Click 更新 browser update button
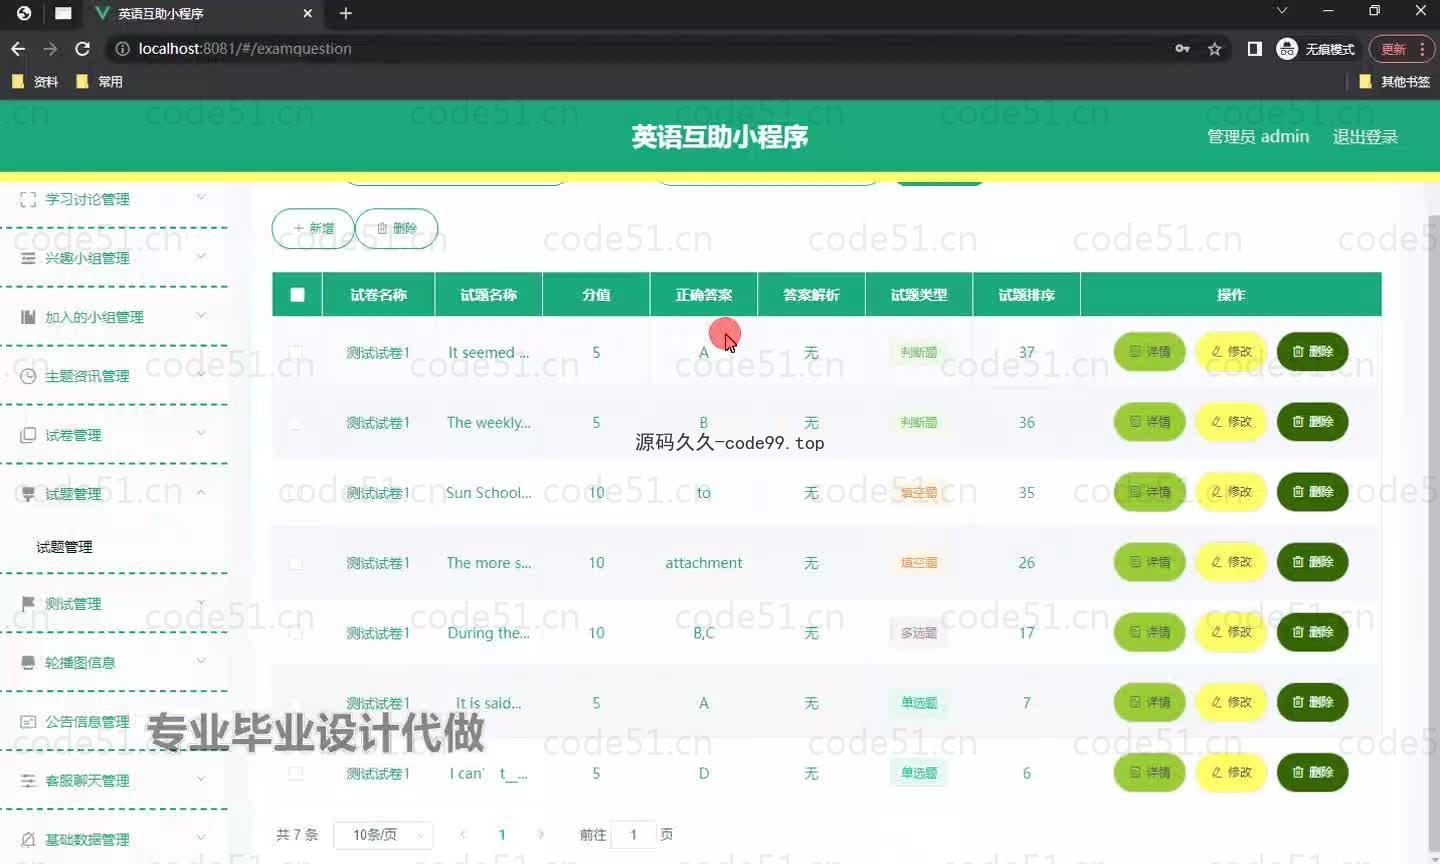Screen dimensions: 1440x864 (x=1401, y=48)
